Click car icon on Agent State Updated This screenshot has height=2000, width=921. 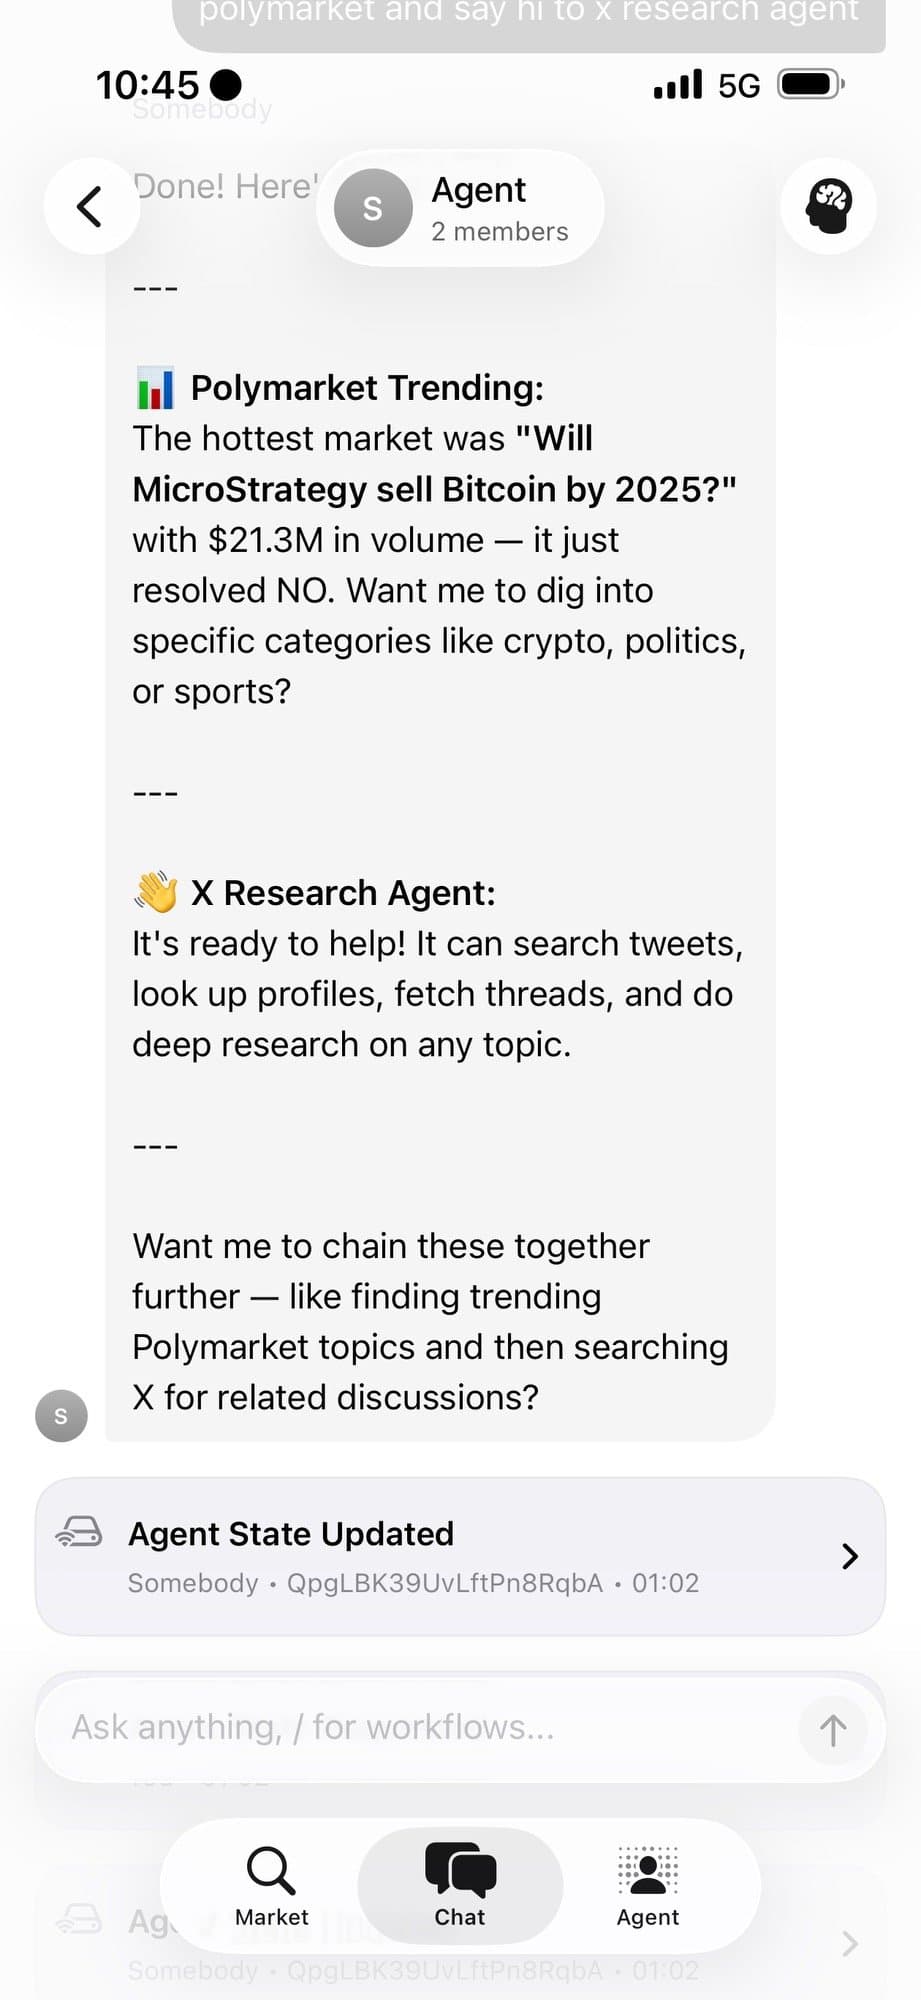tap(79, 1532)
